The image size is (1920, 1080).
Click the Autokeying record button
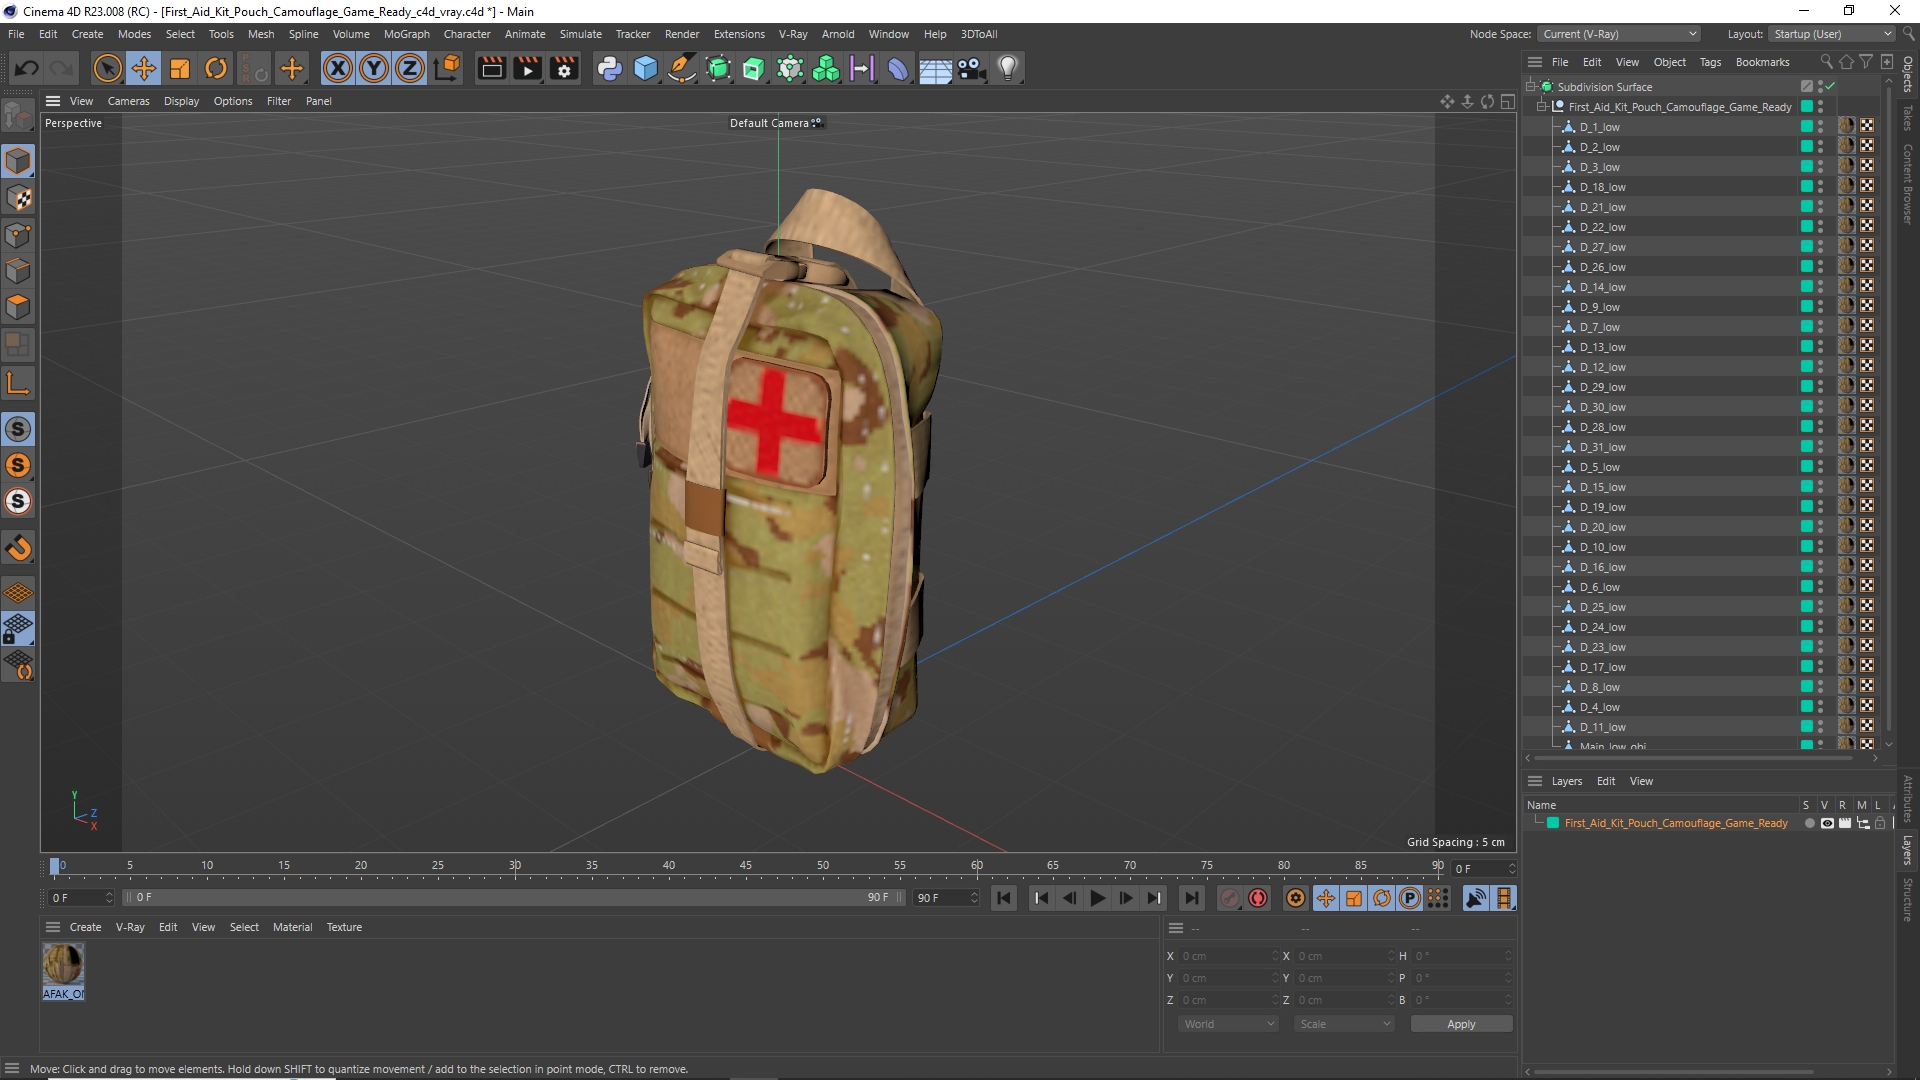point(1258,898)
